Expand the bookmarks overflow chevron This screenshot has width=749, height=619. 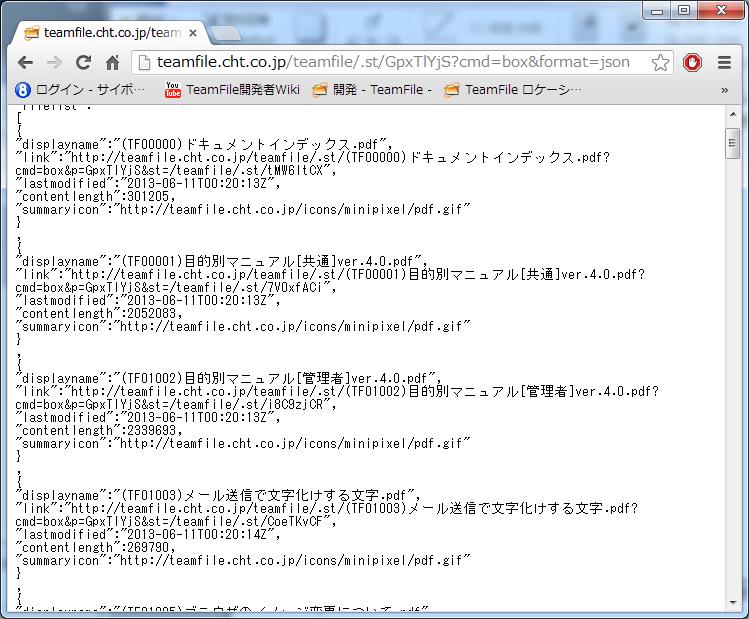click(x=725, y=90)
